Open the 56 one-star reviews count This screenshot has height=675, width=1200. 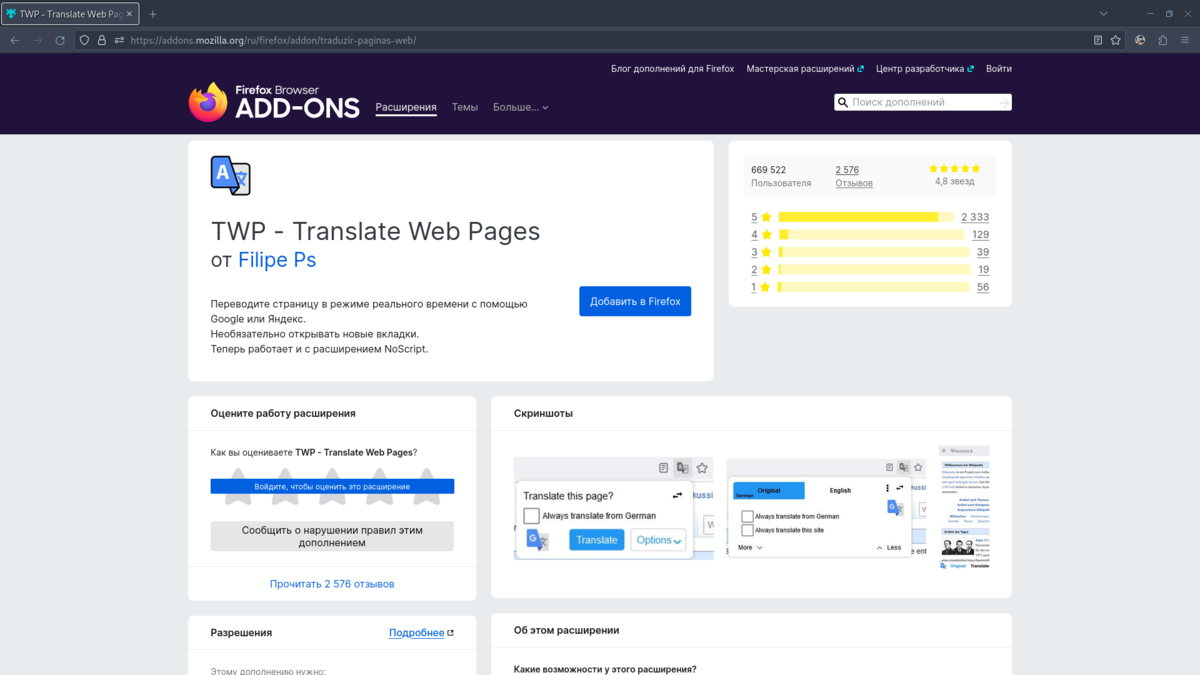pos(983,287)
